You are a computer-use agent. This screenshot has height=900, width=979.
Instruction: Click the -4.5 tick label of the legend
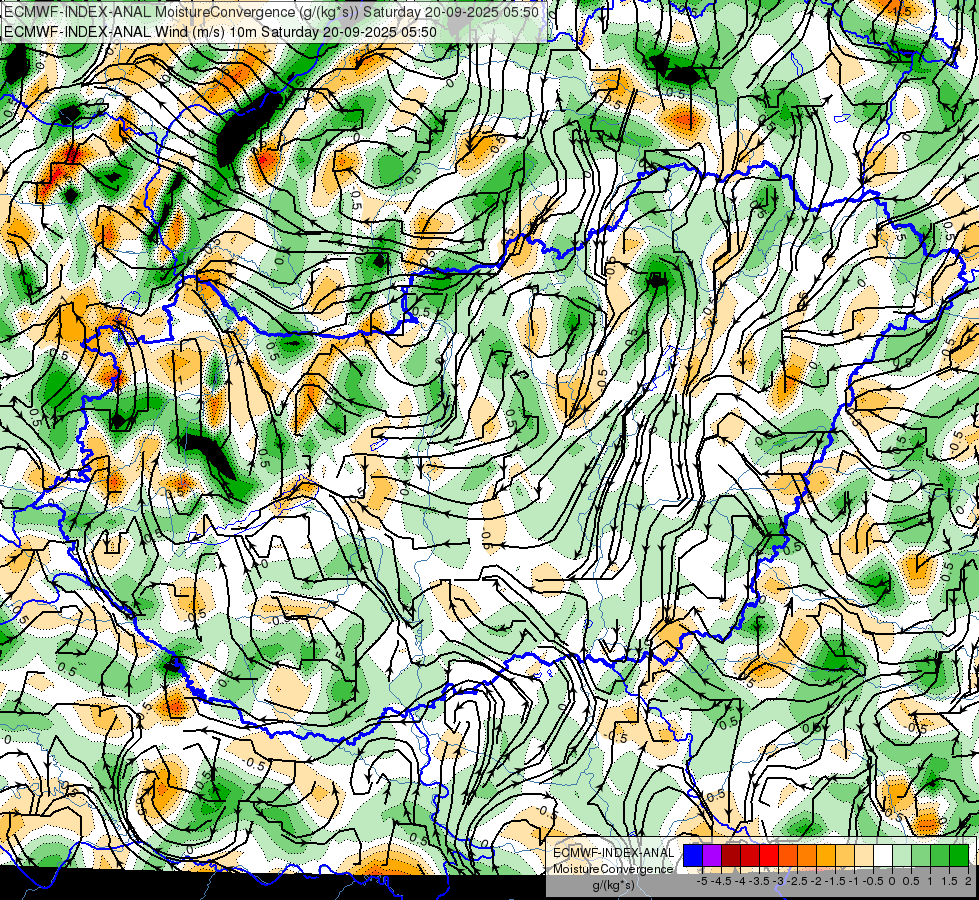point(721,881)
